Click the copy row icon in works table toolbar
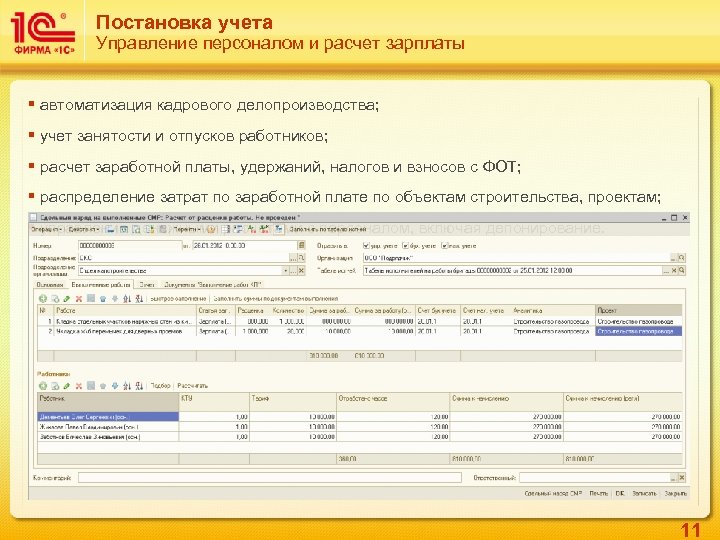This screenshot has width=720, height=540. click(55, 298)
